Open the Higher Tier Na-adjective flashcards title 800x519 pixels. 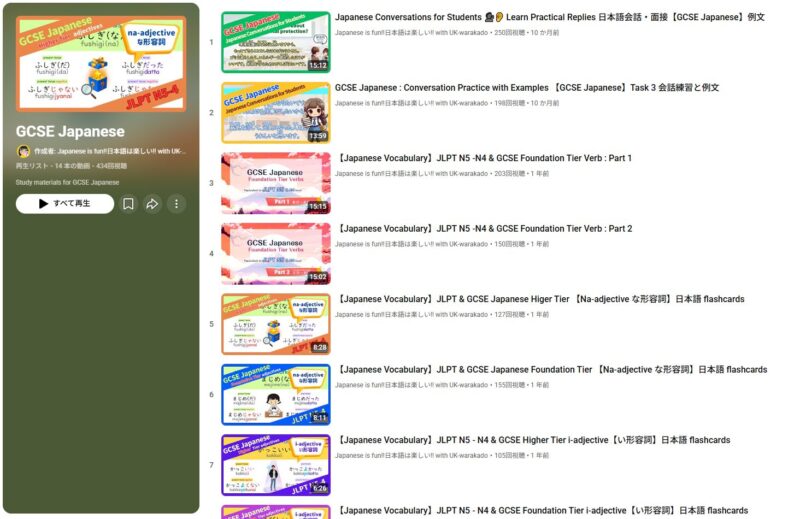point(540,299)
